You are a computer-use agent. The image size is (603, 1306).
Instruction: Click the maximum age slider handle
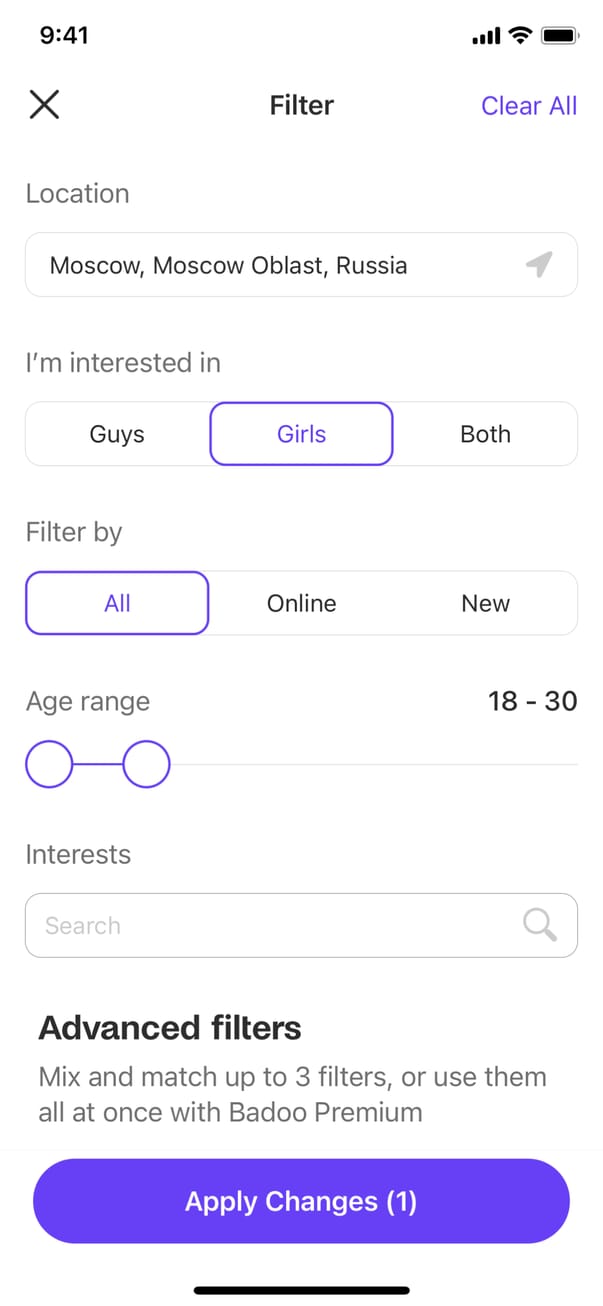click(x=146, y=765)
